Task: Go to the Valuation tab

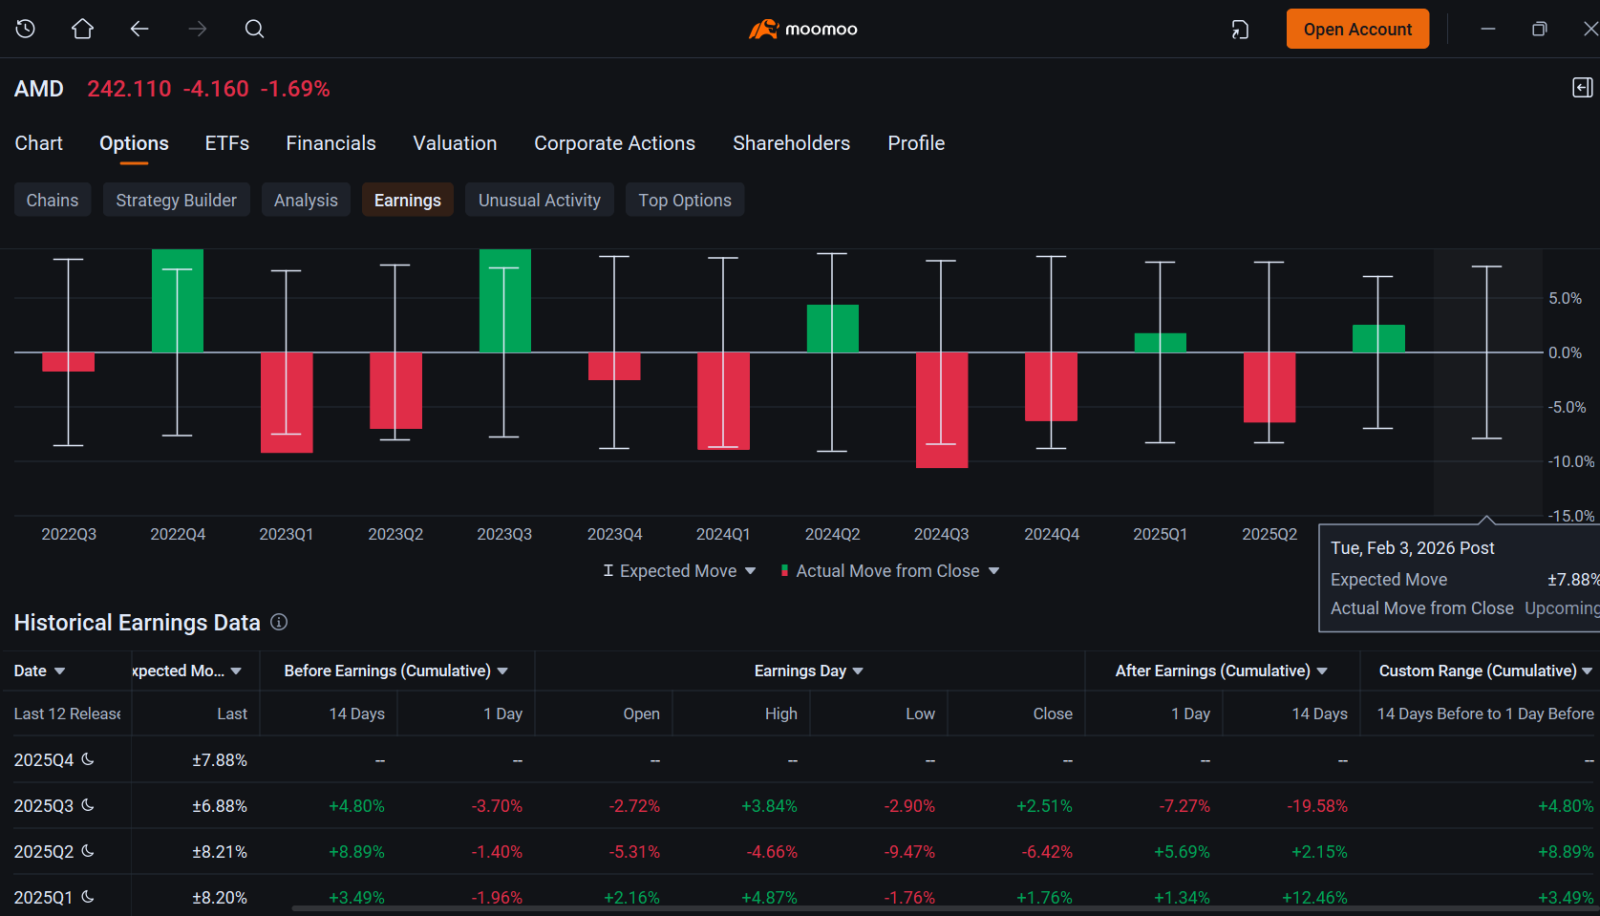Action: 455,143
